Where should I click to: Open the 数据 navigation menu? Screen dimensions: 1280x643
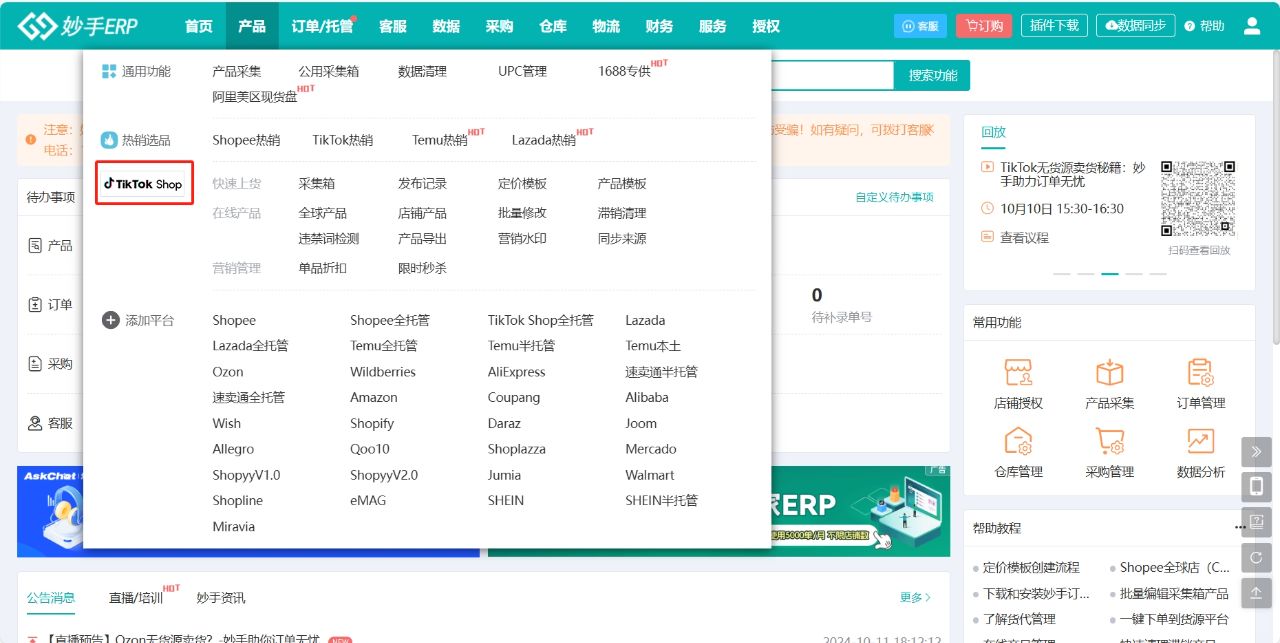[446, 26]
